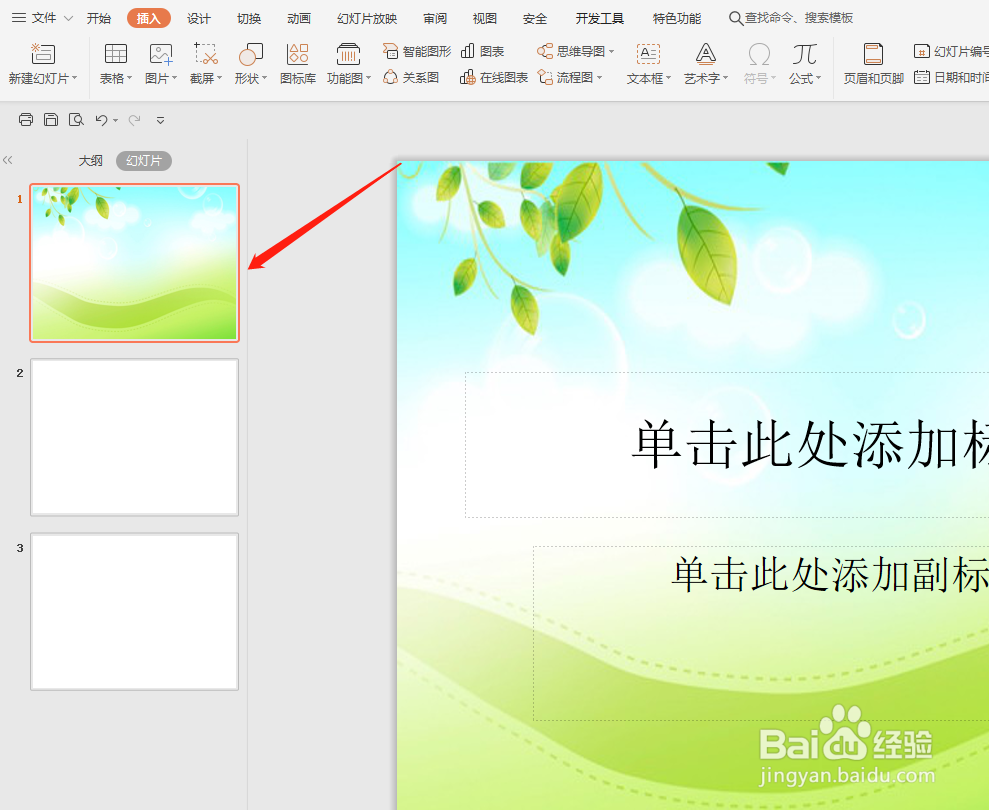Open the undo history dropdown arrow
This screenshot has height=810, width=989.
(115, 120)
